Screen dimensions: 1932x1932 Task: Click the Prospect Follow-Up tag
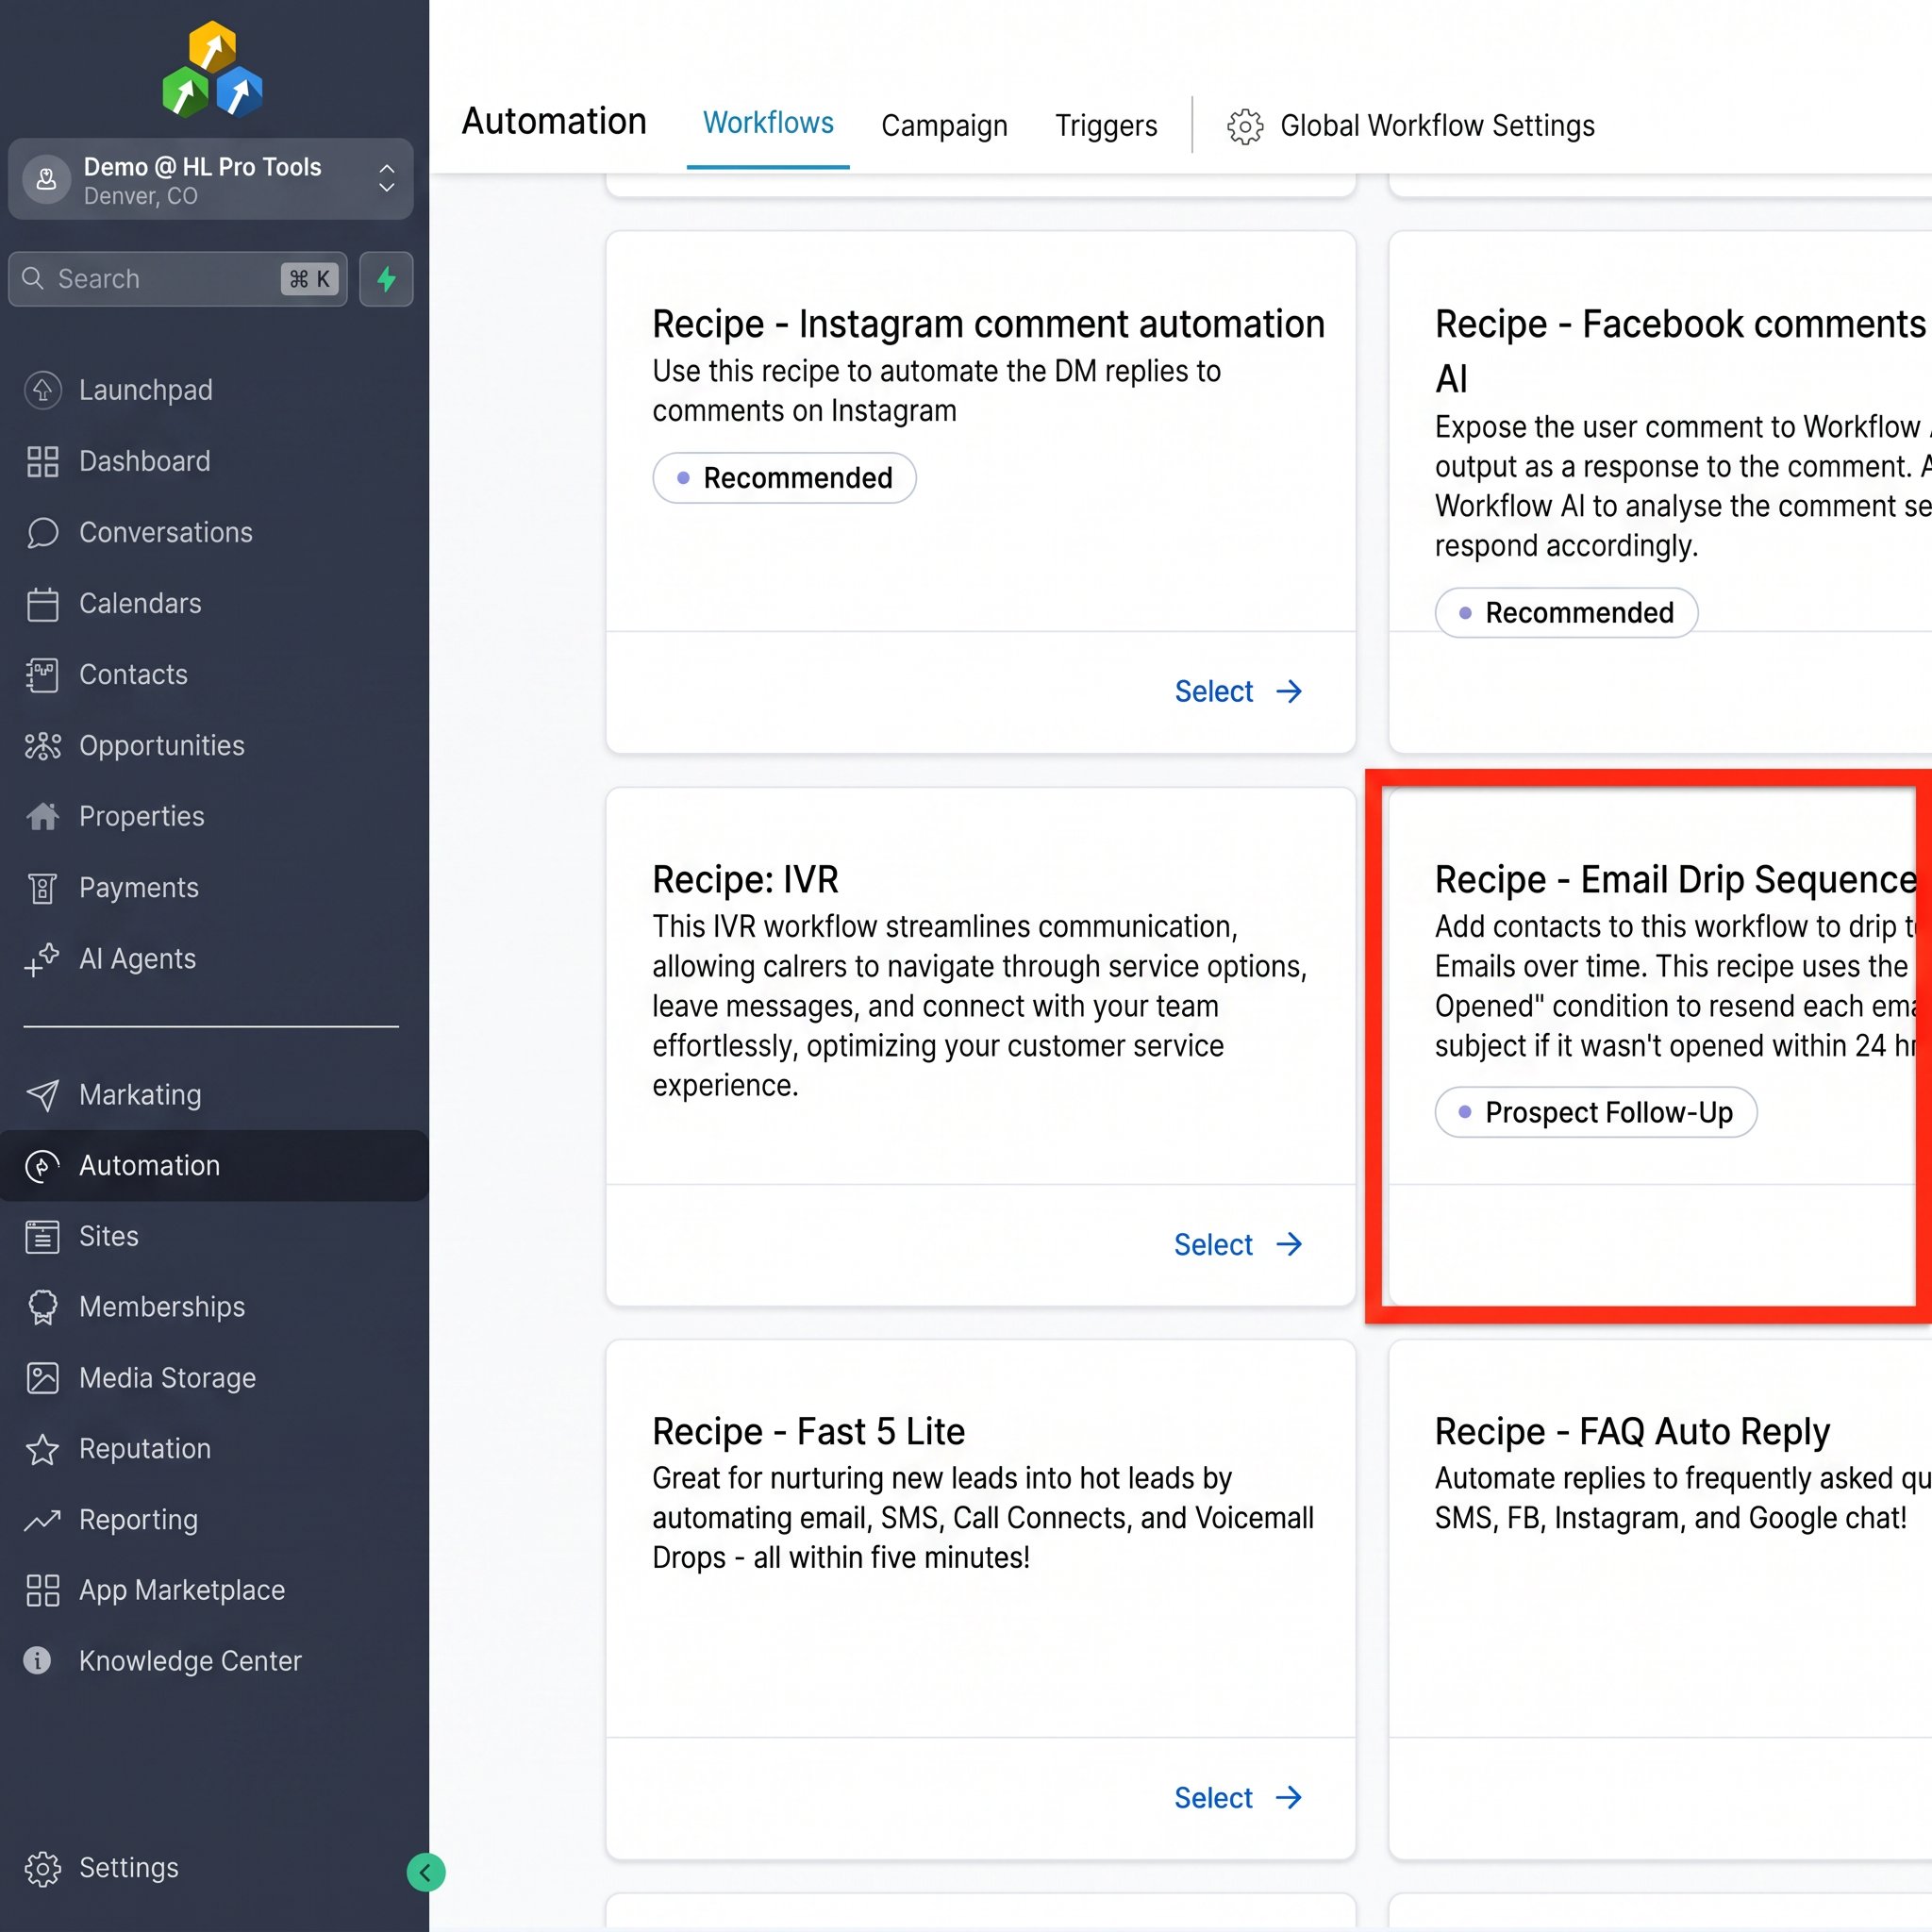(x=1596, y=1112)
